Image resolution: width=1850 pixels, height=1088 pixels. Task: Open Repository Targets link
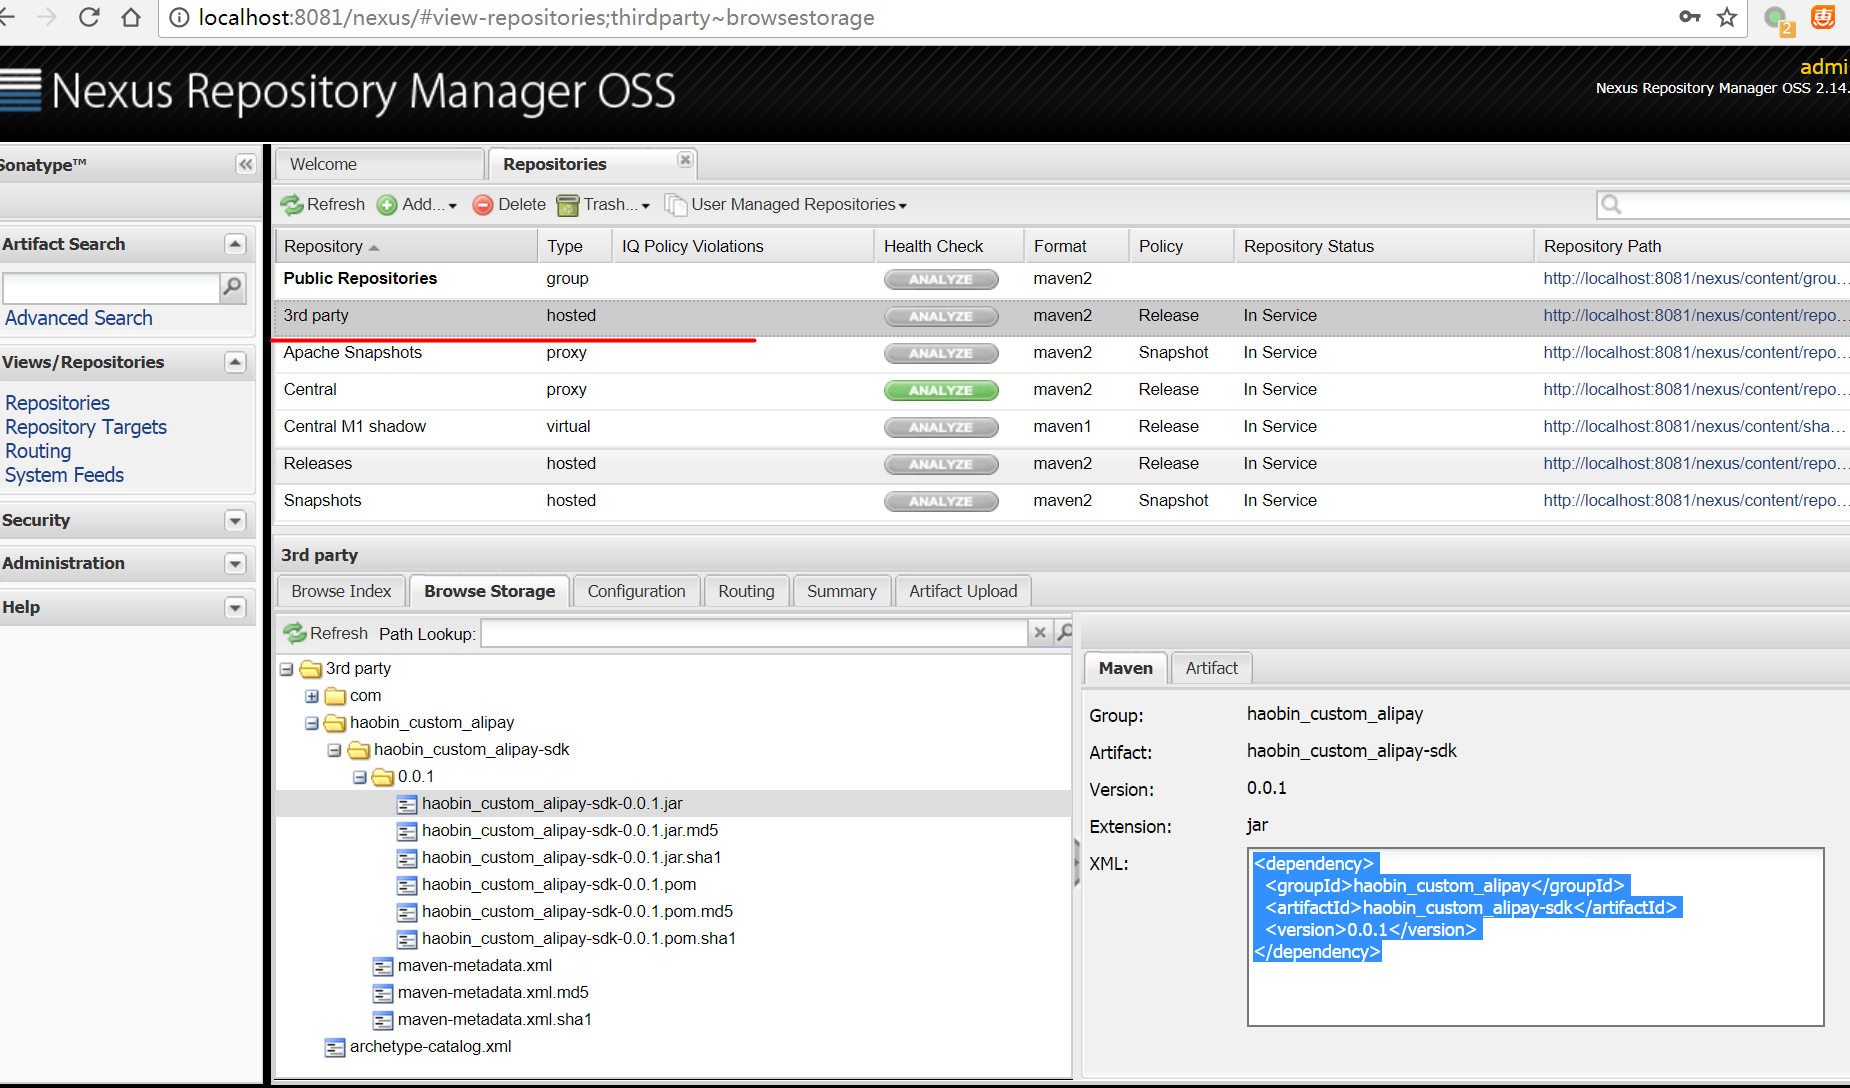(86, 427)
